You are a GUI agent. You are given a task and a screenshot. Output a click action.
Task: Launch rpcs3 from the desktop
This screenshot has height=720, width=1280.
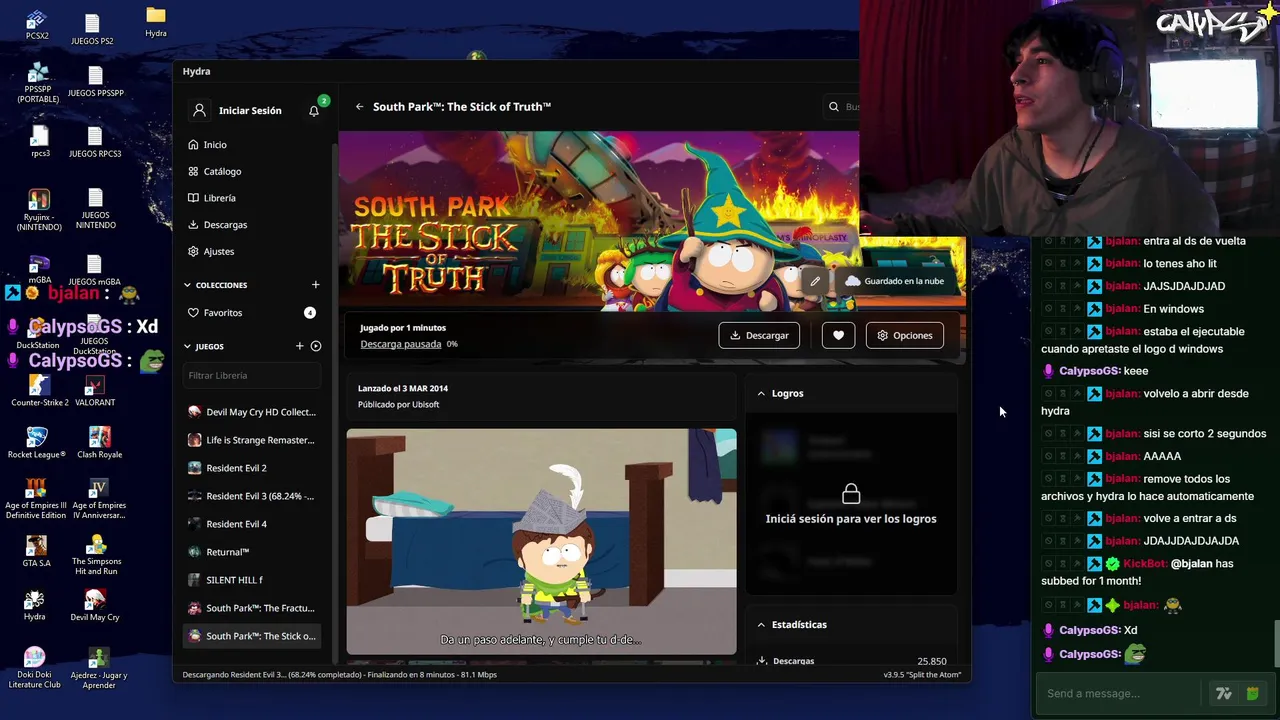pos(40,142)
